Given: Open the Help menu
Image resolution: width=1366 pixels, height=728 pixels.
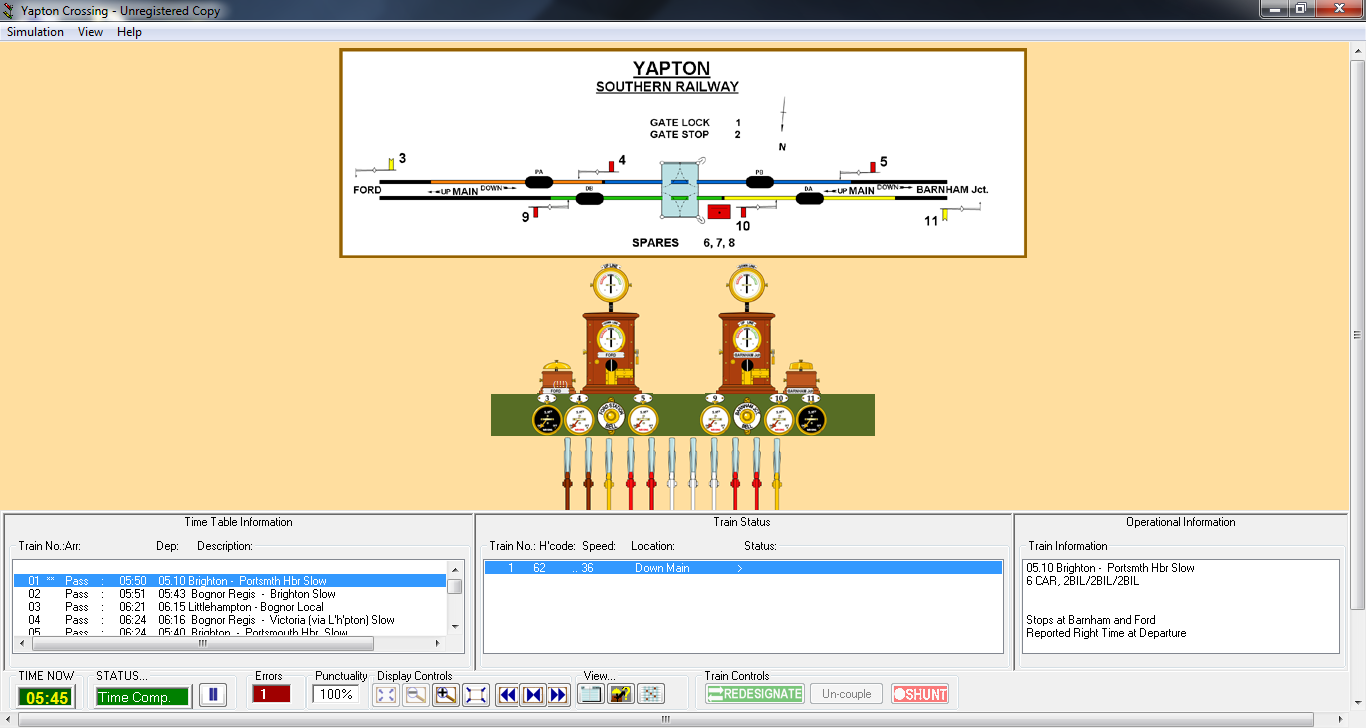Looking at the screenshot, I should (129, 32).
